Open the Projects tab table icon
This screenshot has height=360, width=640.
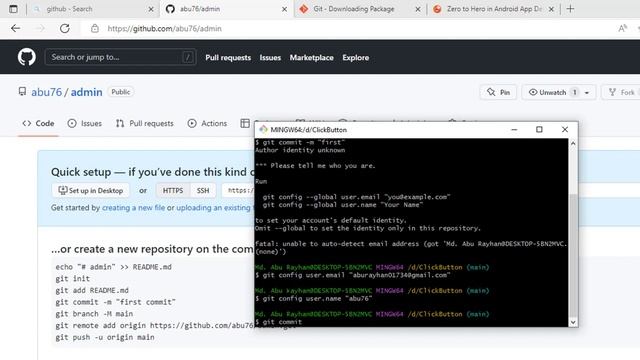tap(245, 123)
